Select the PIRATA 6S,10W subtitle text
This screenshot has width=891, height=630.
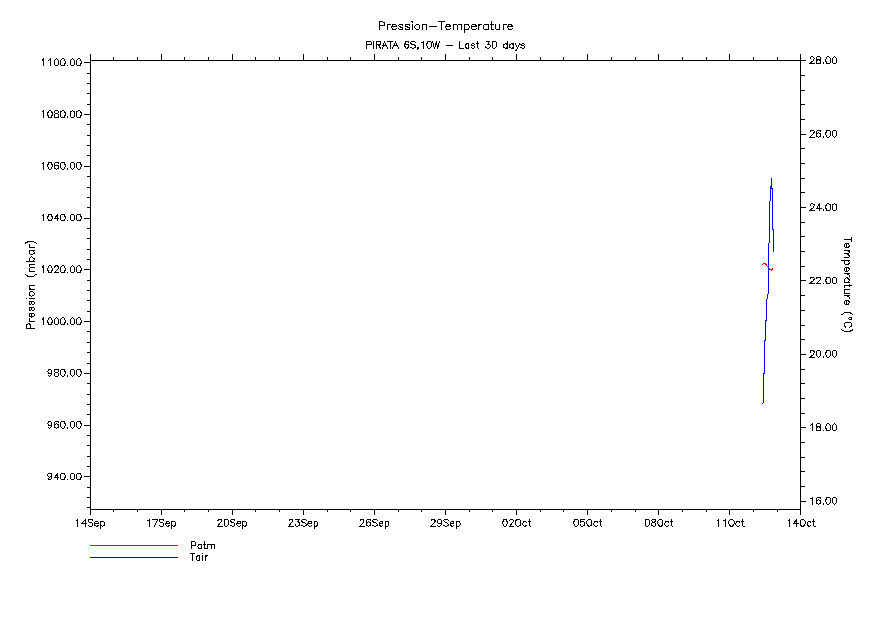pyautogui.click(x=445, y=45)
